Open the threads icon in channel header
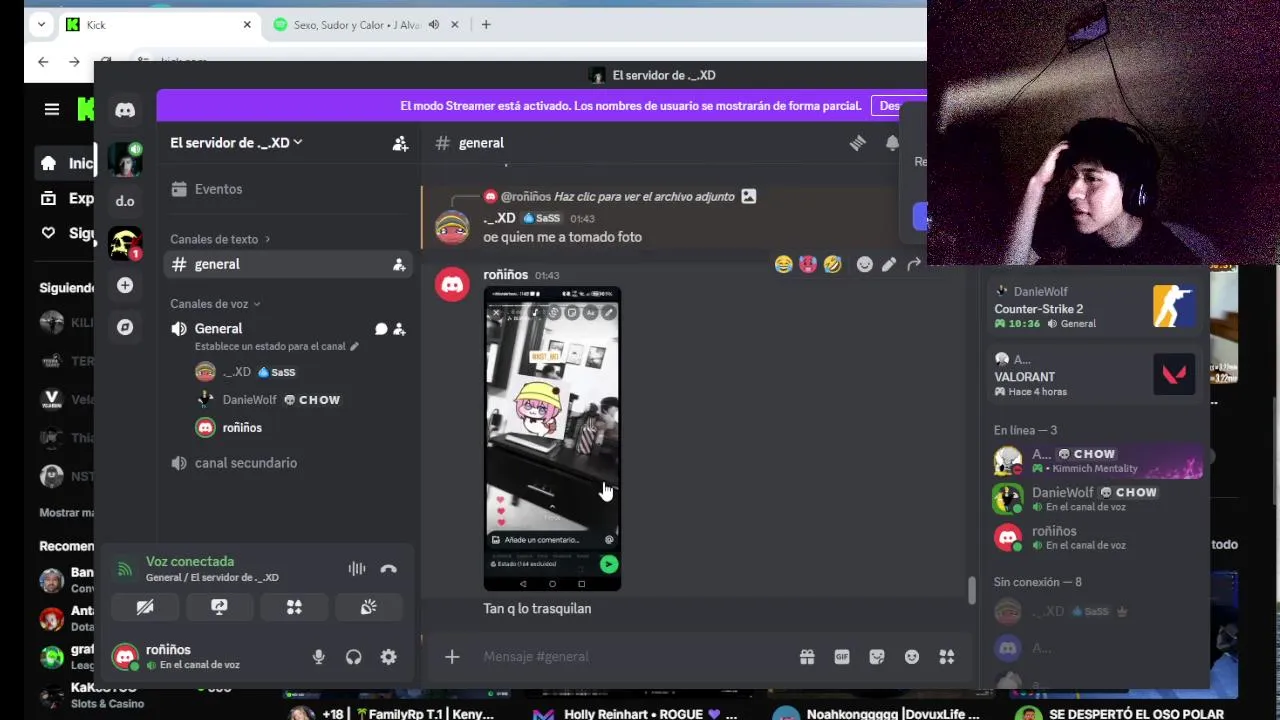 [858, 143]
